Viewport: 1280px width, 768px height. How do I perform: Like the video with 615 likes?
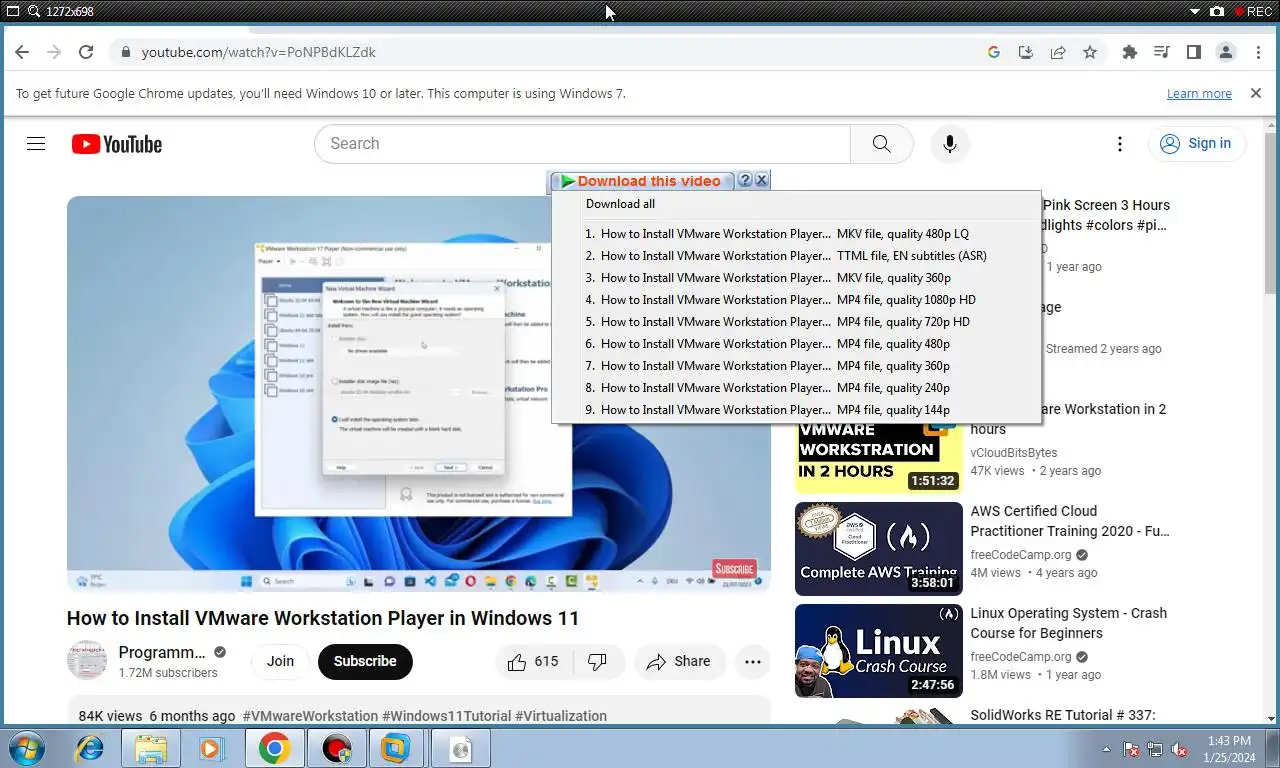534,661
